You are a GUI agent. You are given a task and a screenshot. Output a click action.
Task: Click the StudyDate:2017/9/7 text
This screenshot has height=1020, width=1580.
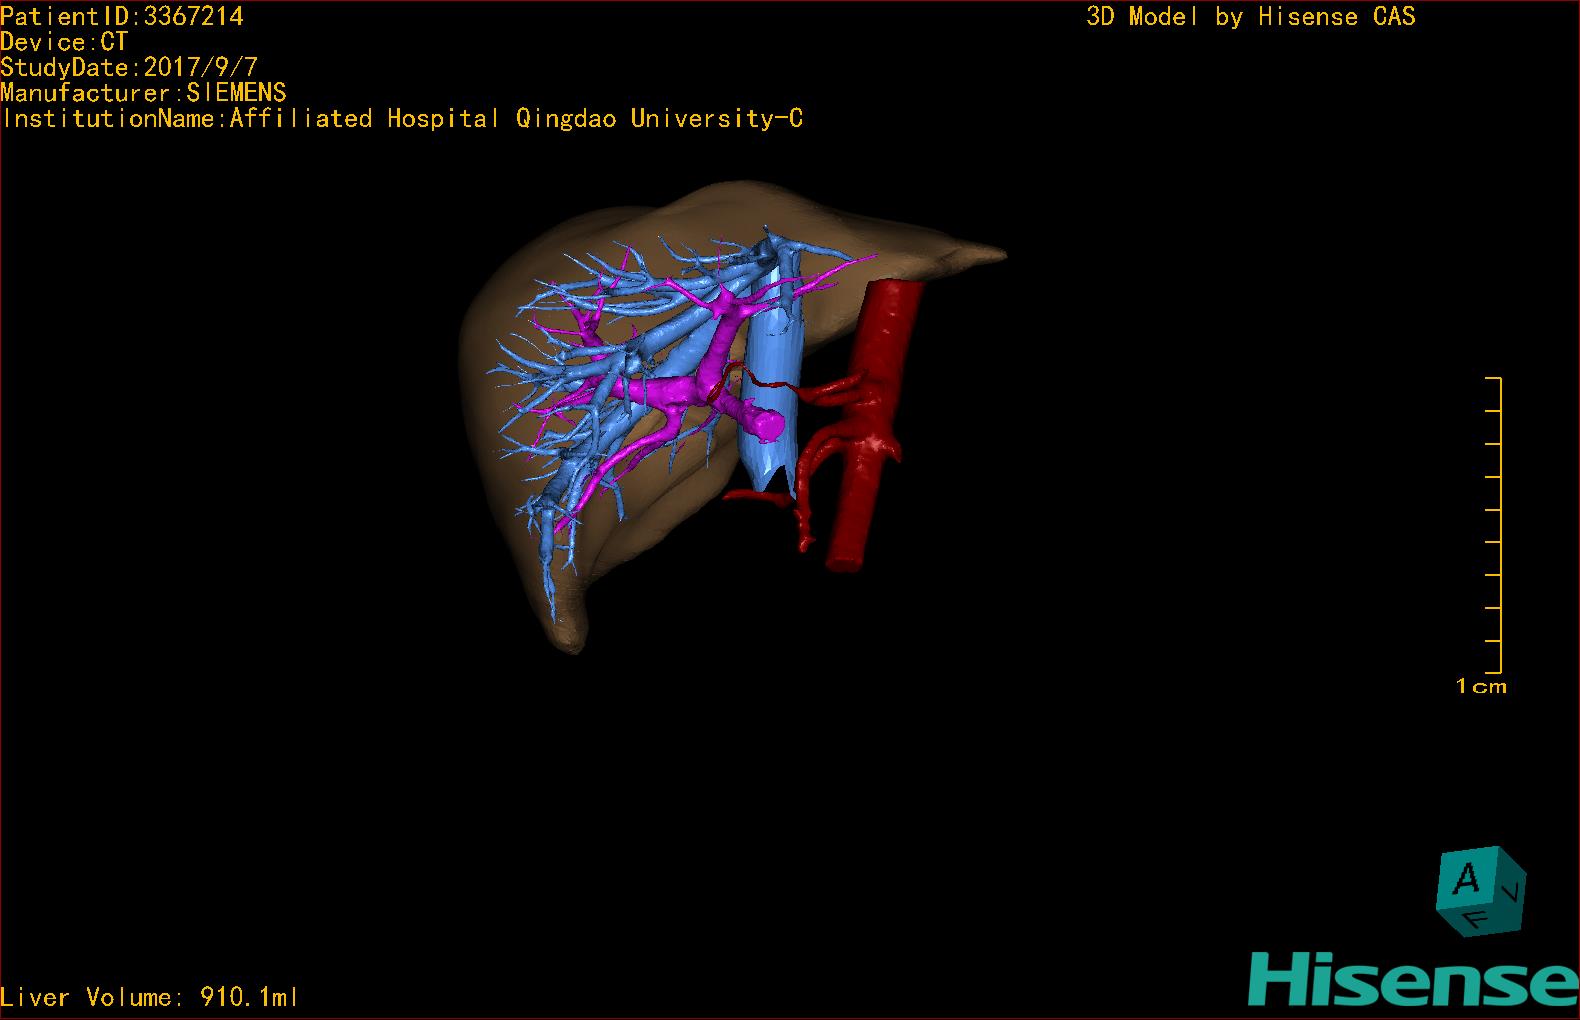click(x=129, y=68)
